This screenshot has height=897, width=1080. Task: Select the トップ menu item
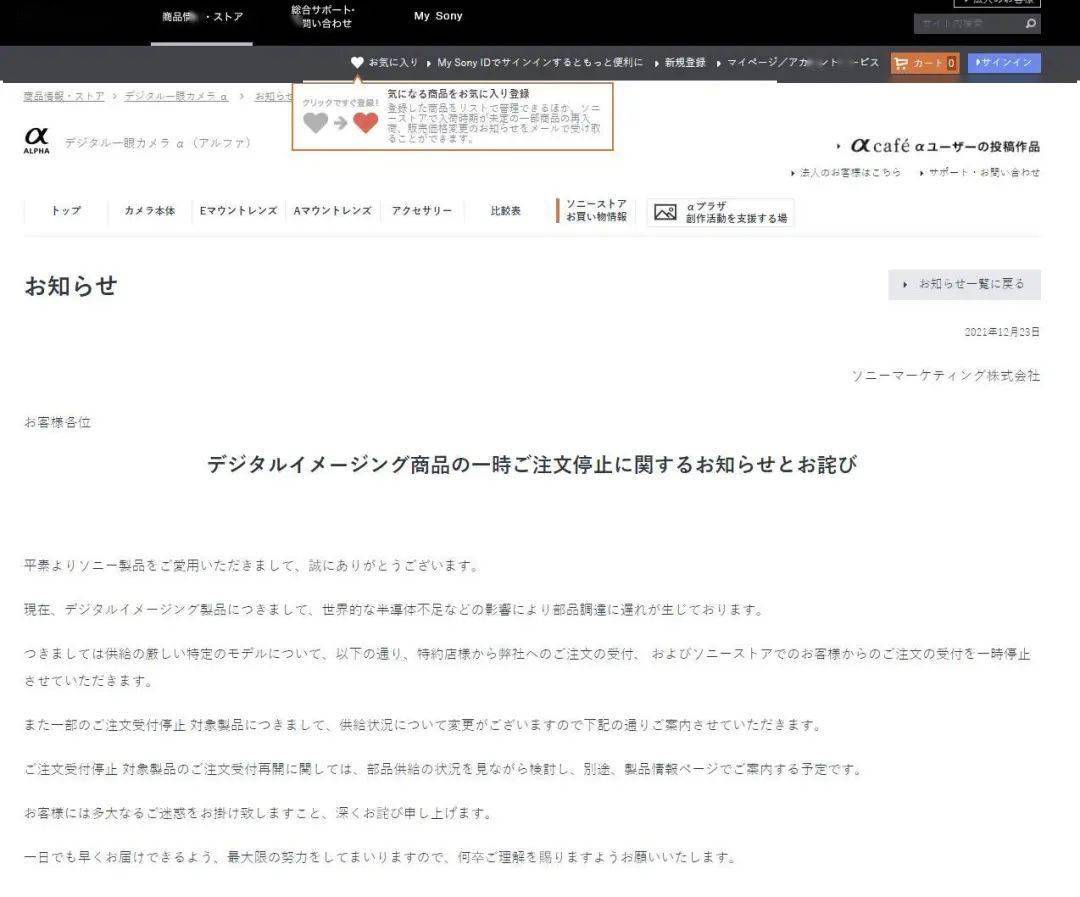[66, 211]
